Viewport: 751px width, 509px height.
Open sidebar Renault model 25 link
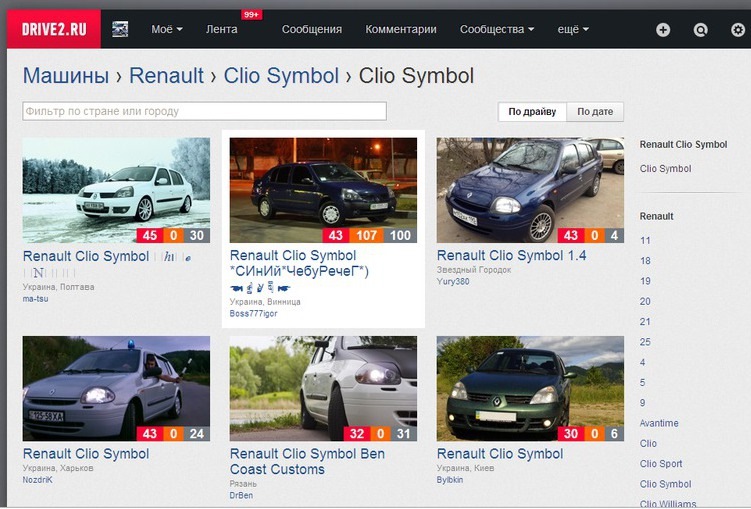[x=645, y=342]
